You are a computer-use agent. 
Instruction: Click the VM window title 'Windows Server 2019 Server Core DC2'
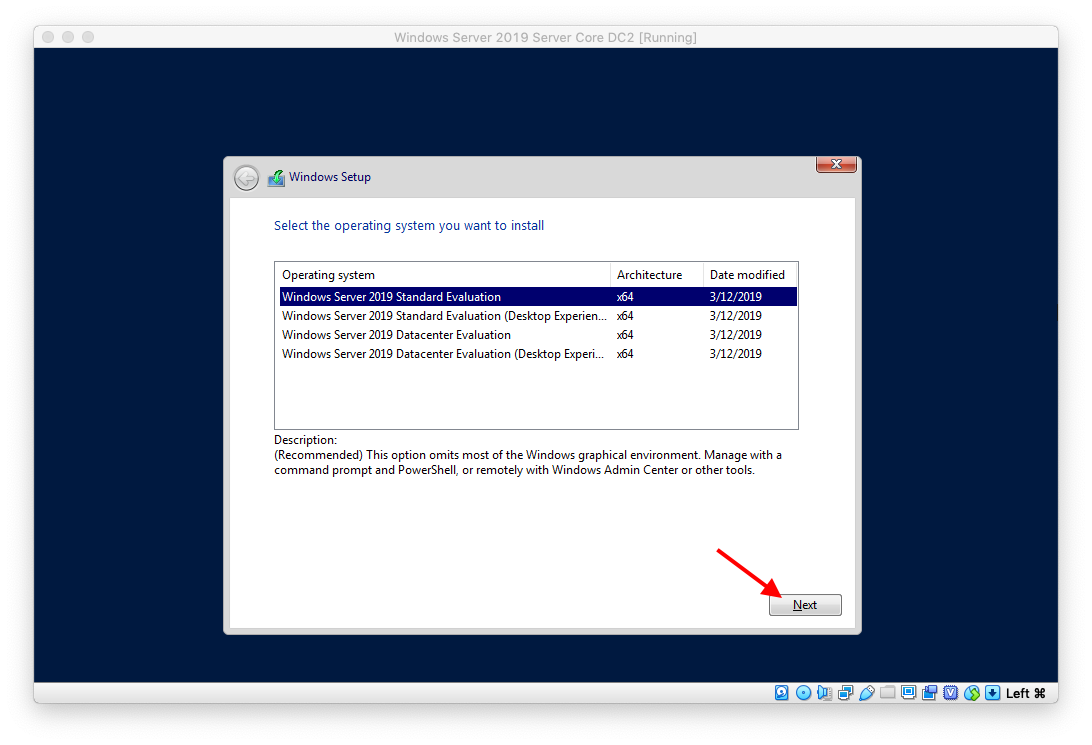point(514,38)
